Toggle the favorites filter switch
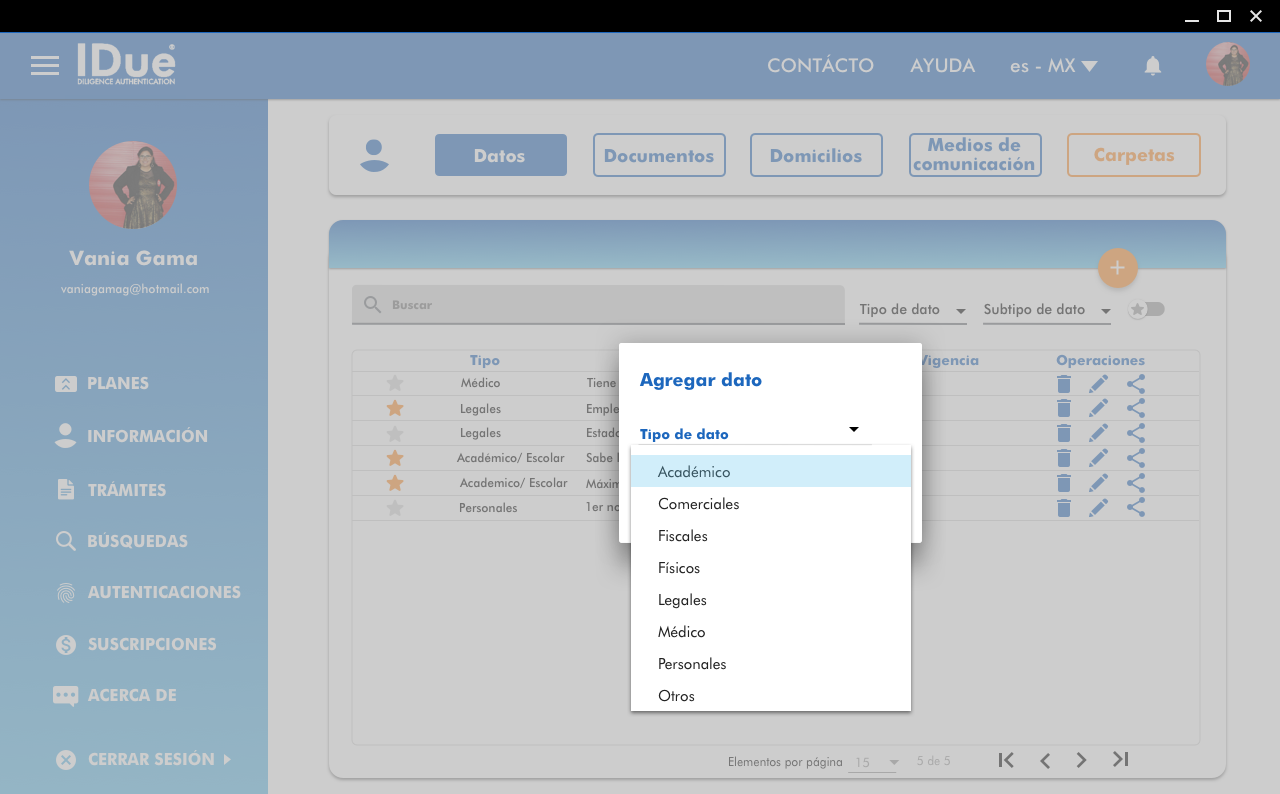 (x=1147, y=310)
